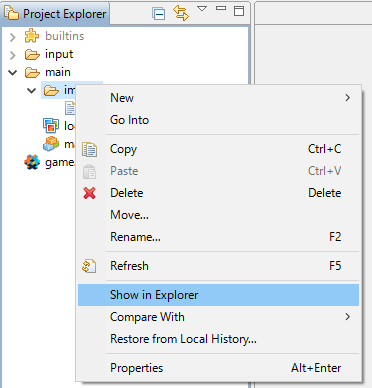Select the Project Explorer tab
Viewport: 372px width, 388px height.
(x=55, y=14)
